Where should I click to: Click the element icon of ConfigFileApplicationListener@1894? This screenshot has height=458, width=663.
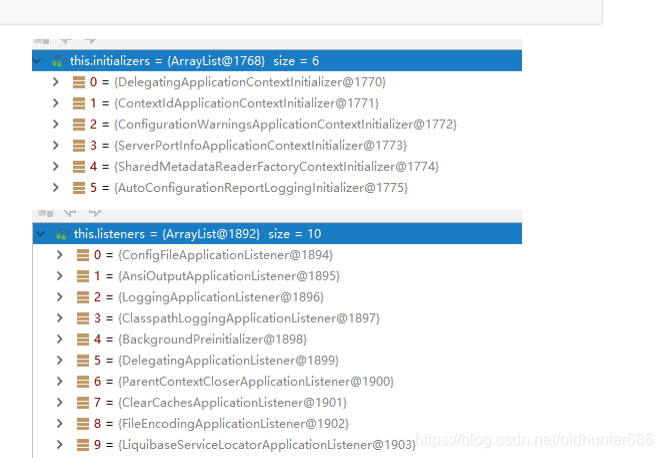click(x=83, y=255)
